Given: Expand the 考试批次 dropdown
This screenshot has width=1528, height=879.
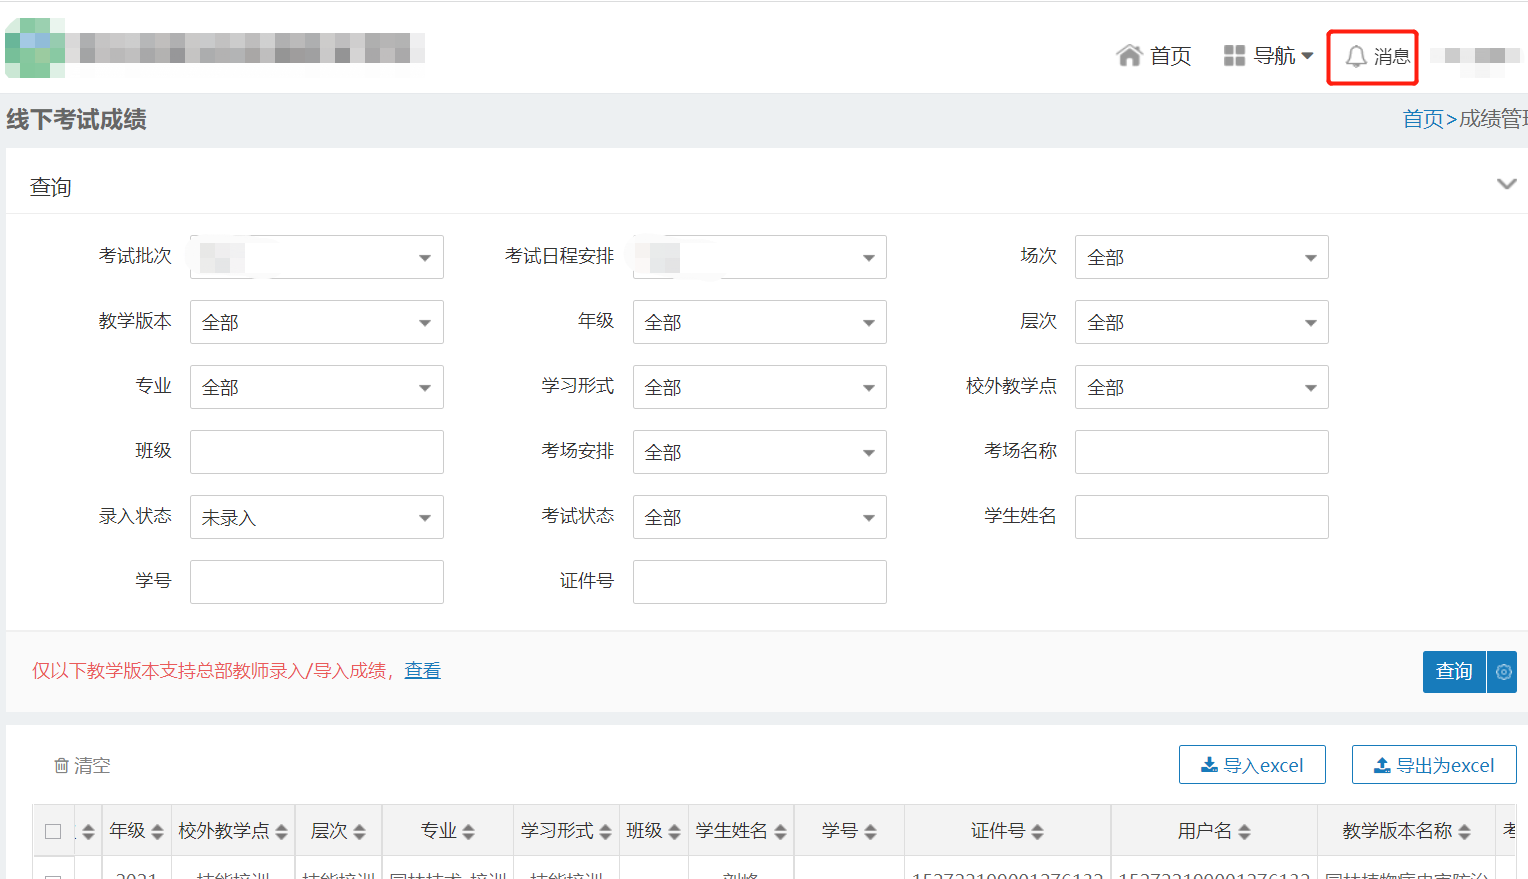Looking at the screenshot, I should 317,258.
